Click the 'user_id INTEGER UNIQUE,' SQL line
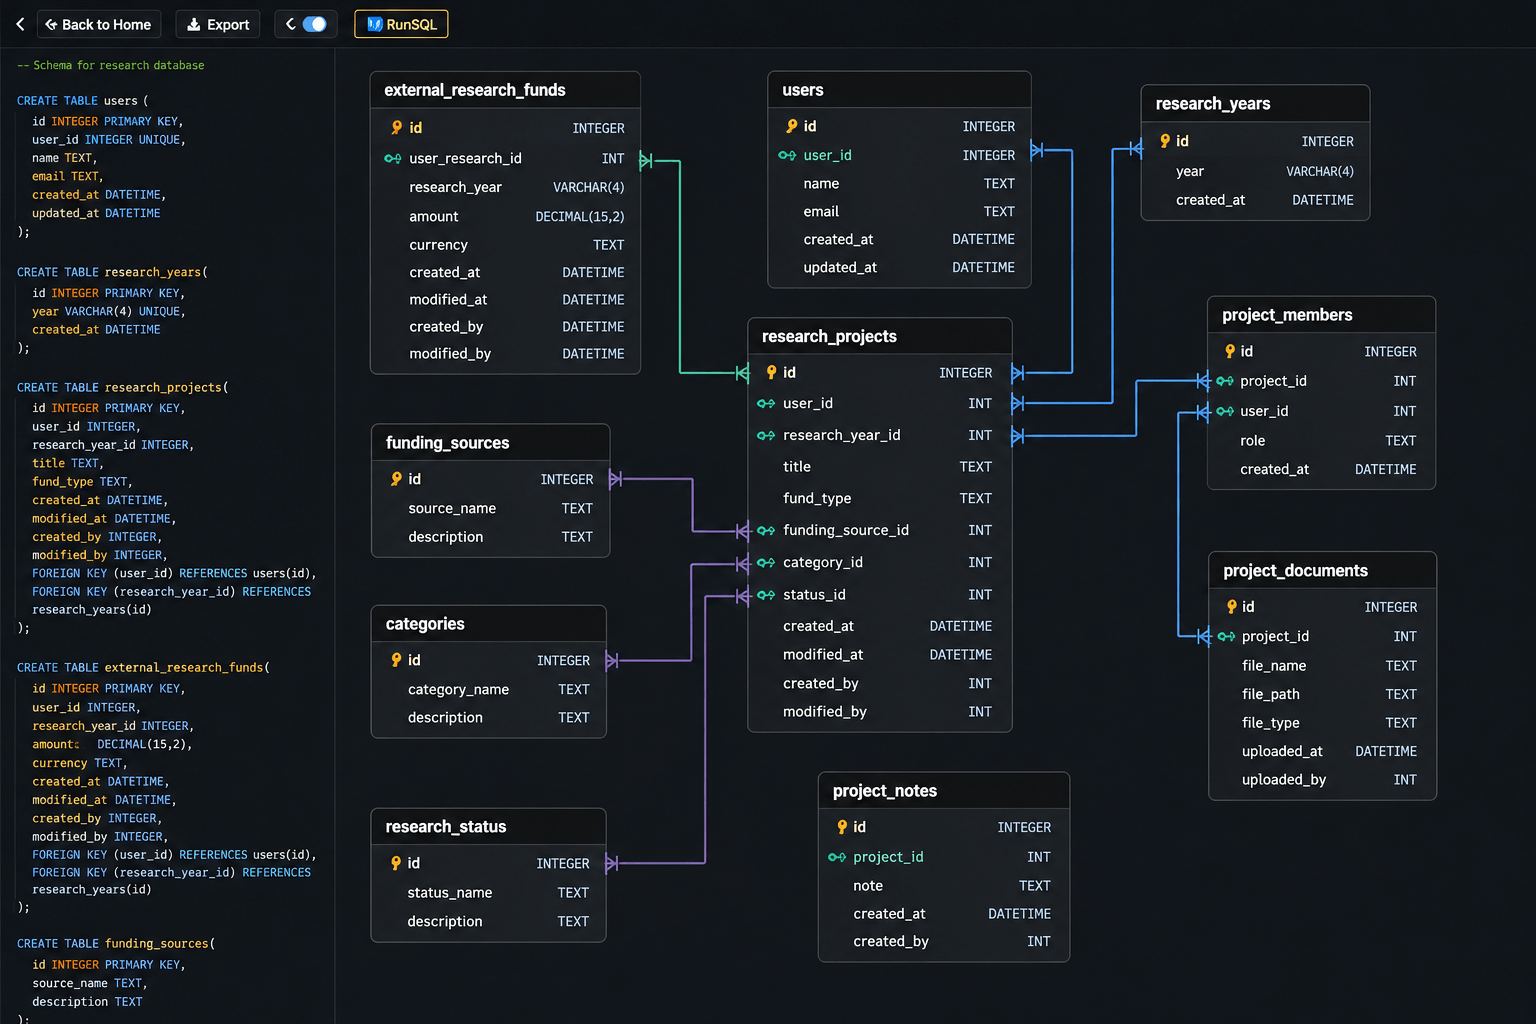 tap(108, 140)
